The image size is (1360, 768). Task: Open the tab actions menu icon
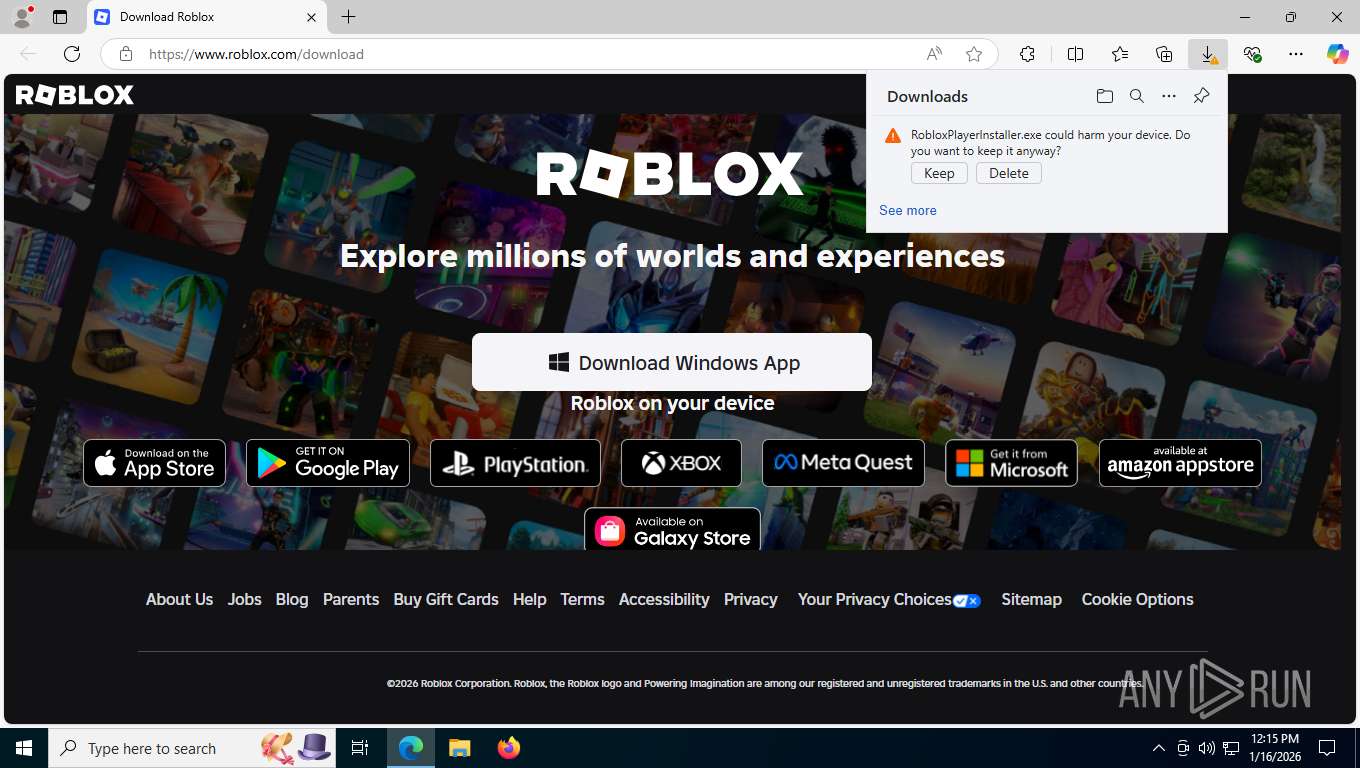click(60, 17)
